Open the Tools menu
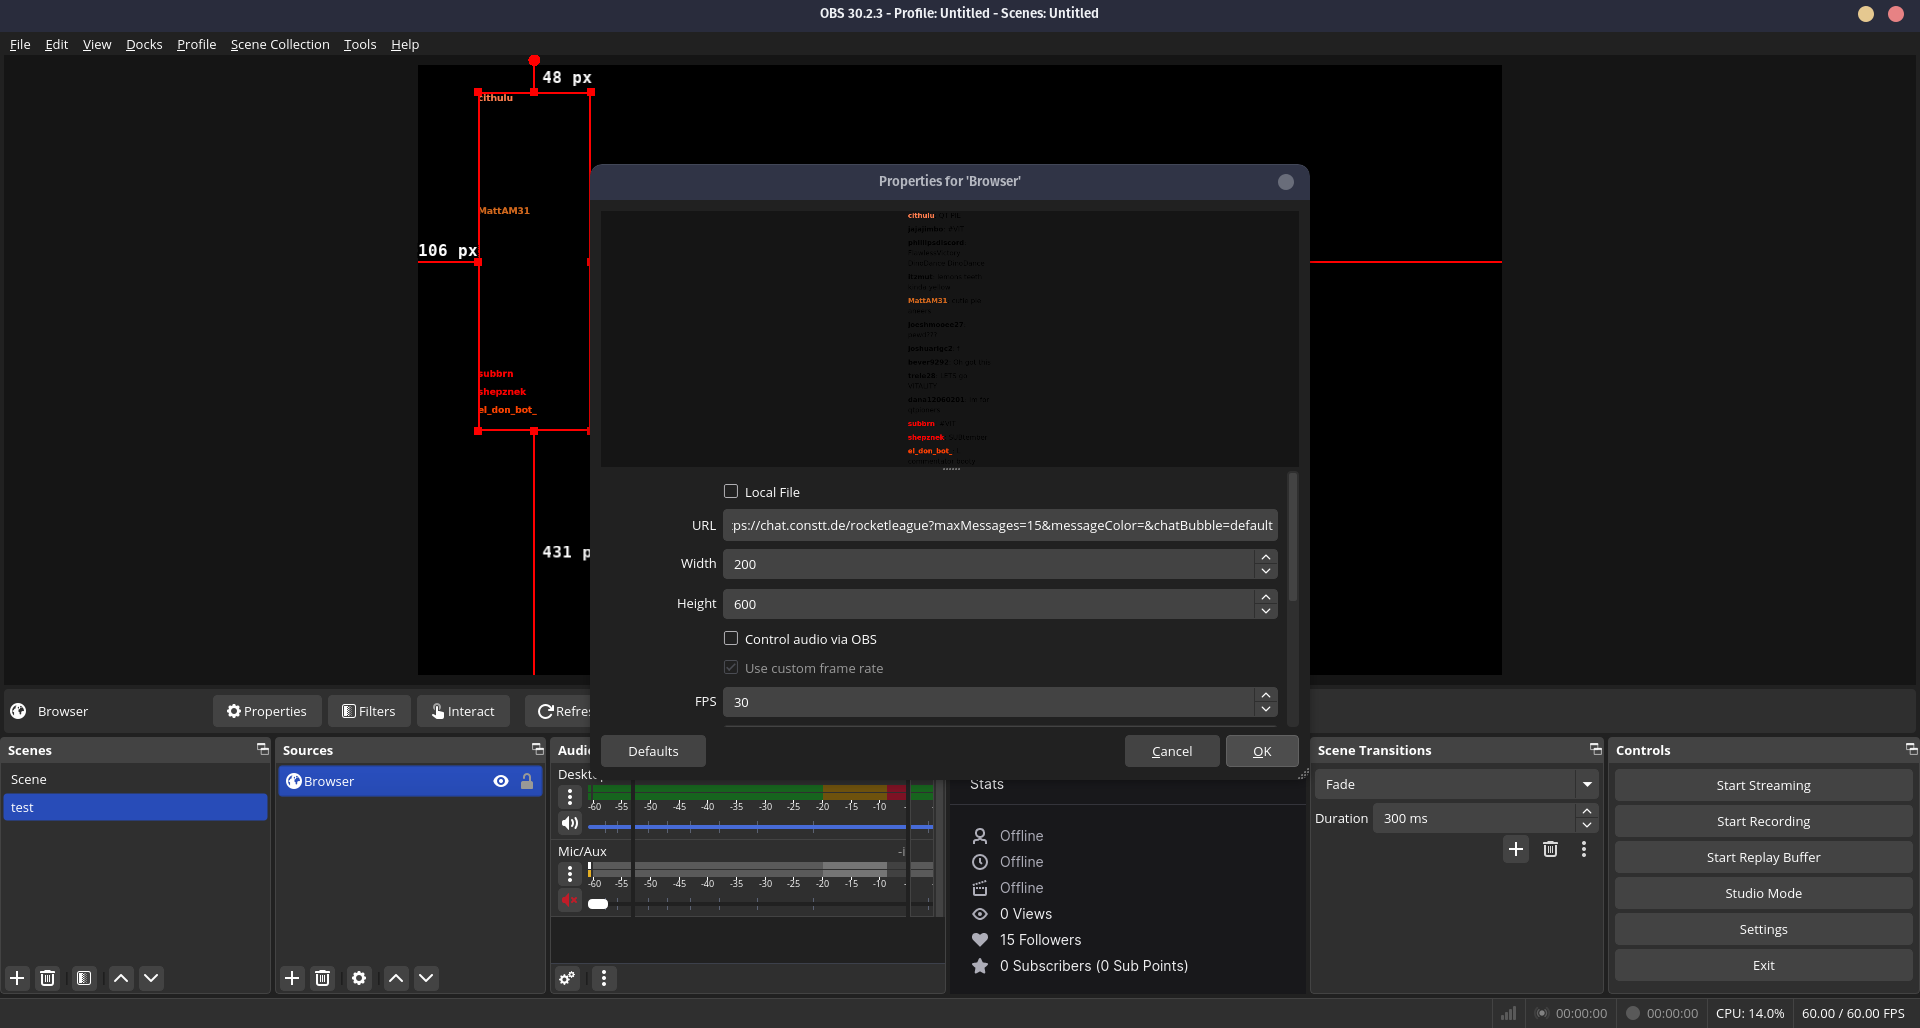This screenshot has height=1028, width=1920. click(x=360, y=44)
